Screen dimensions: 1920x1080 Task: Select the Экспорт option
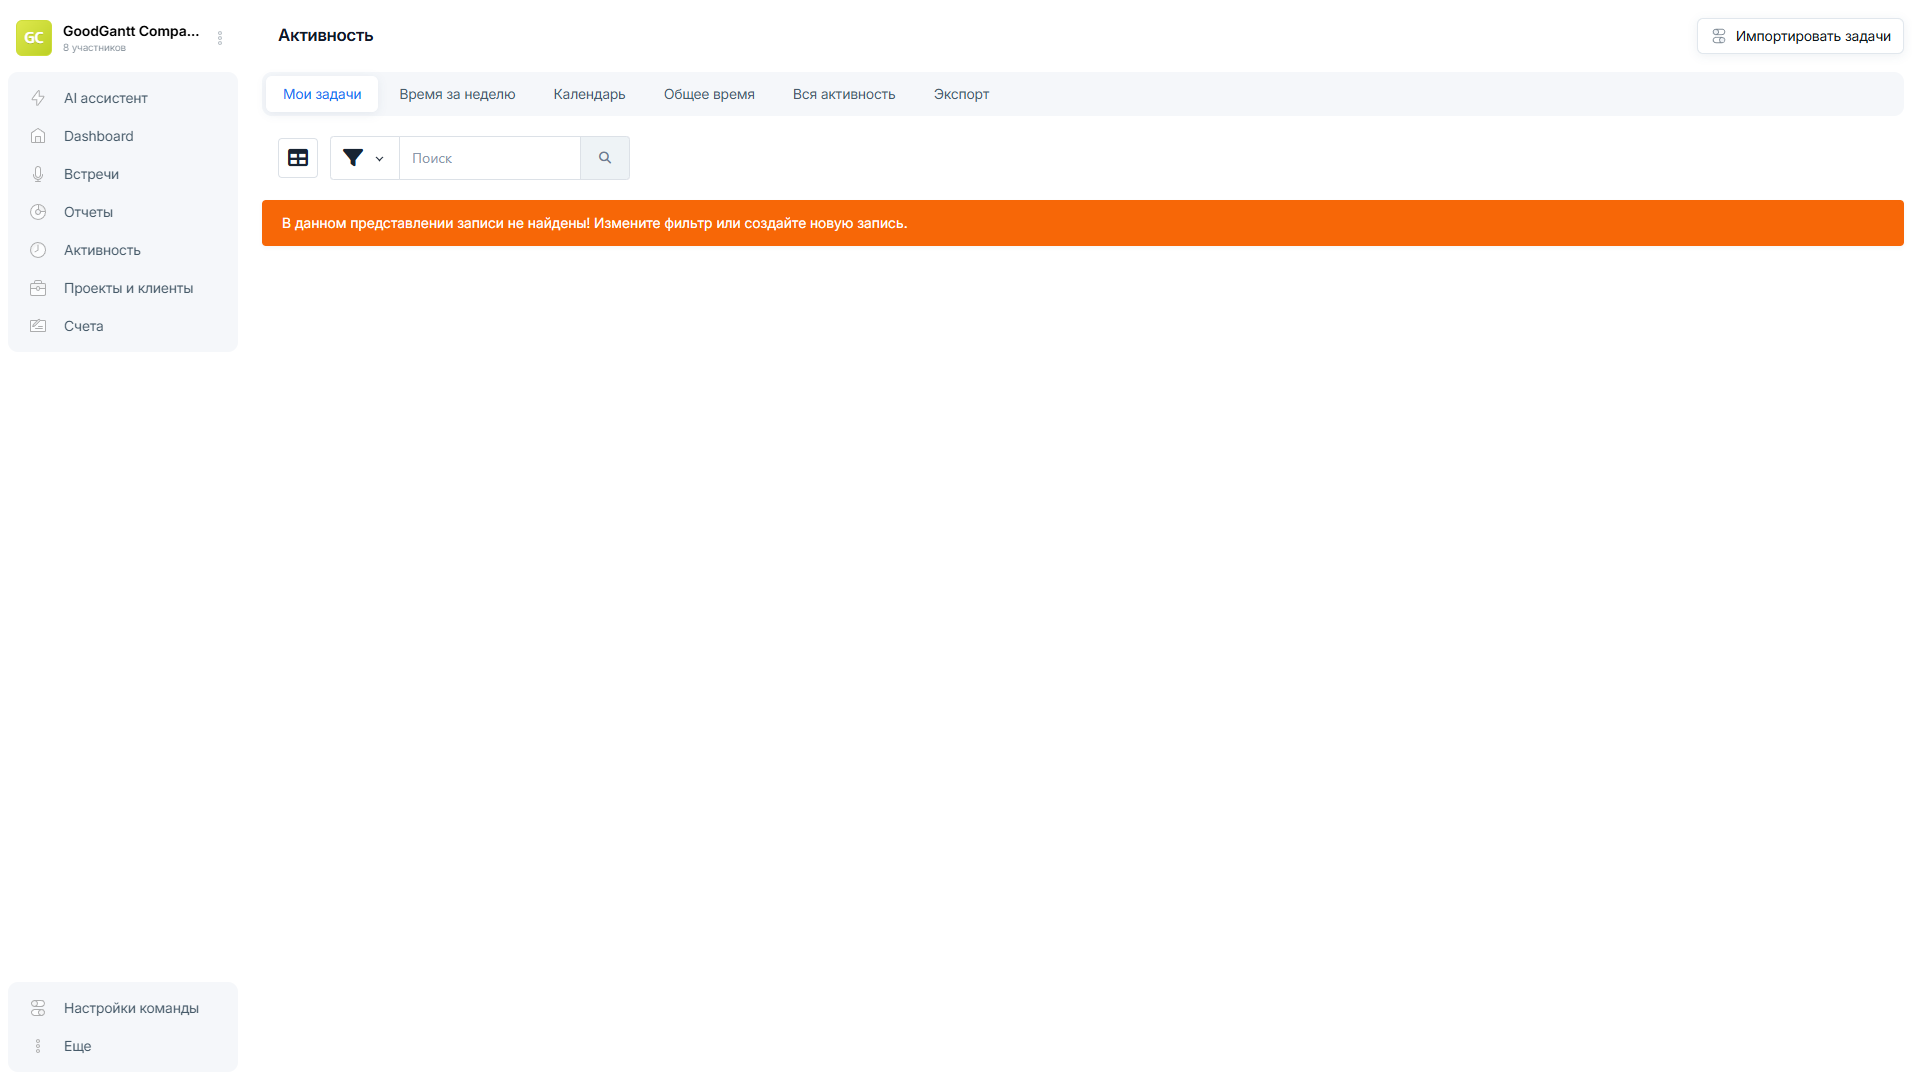[961, 93]
